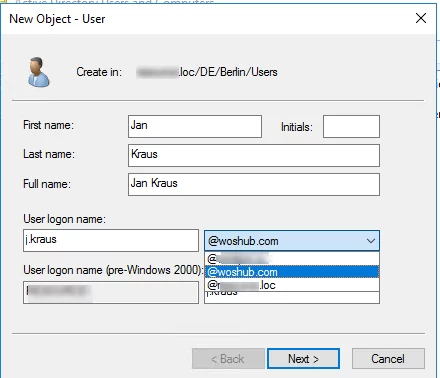Click the Create in path text
This screenshot has height=378, width=440.
tap(207, 72)
